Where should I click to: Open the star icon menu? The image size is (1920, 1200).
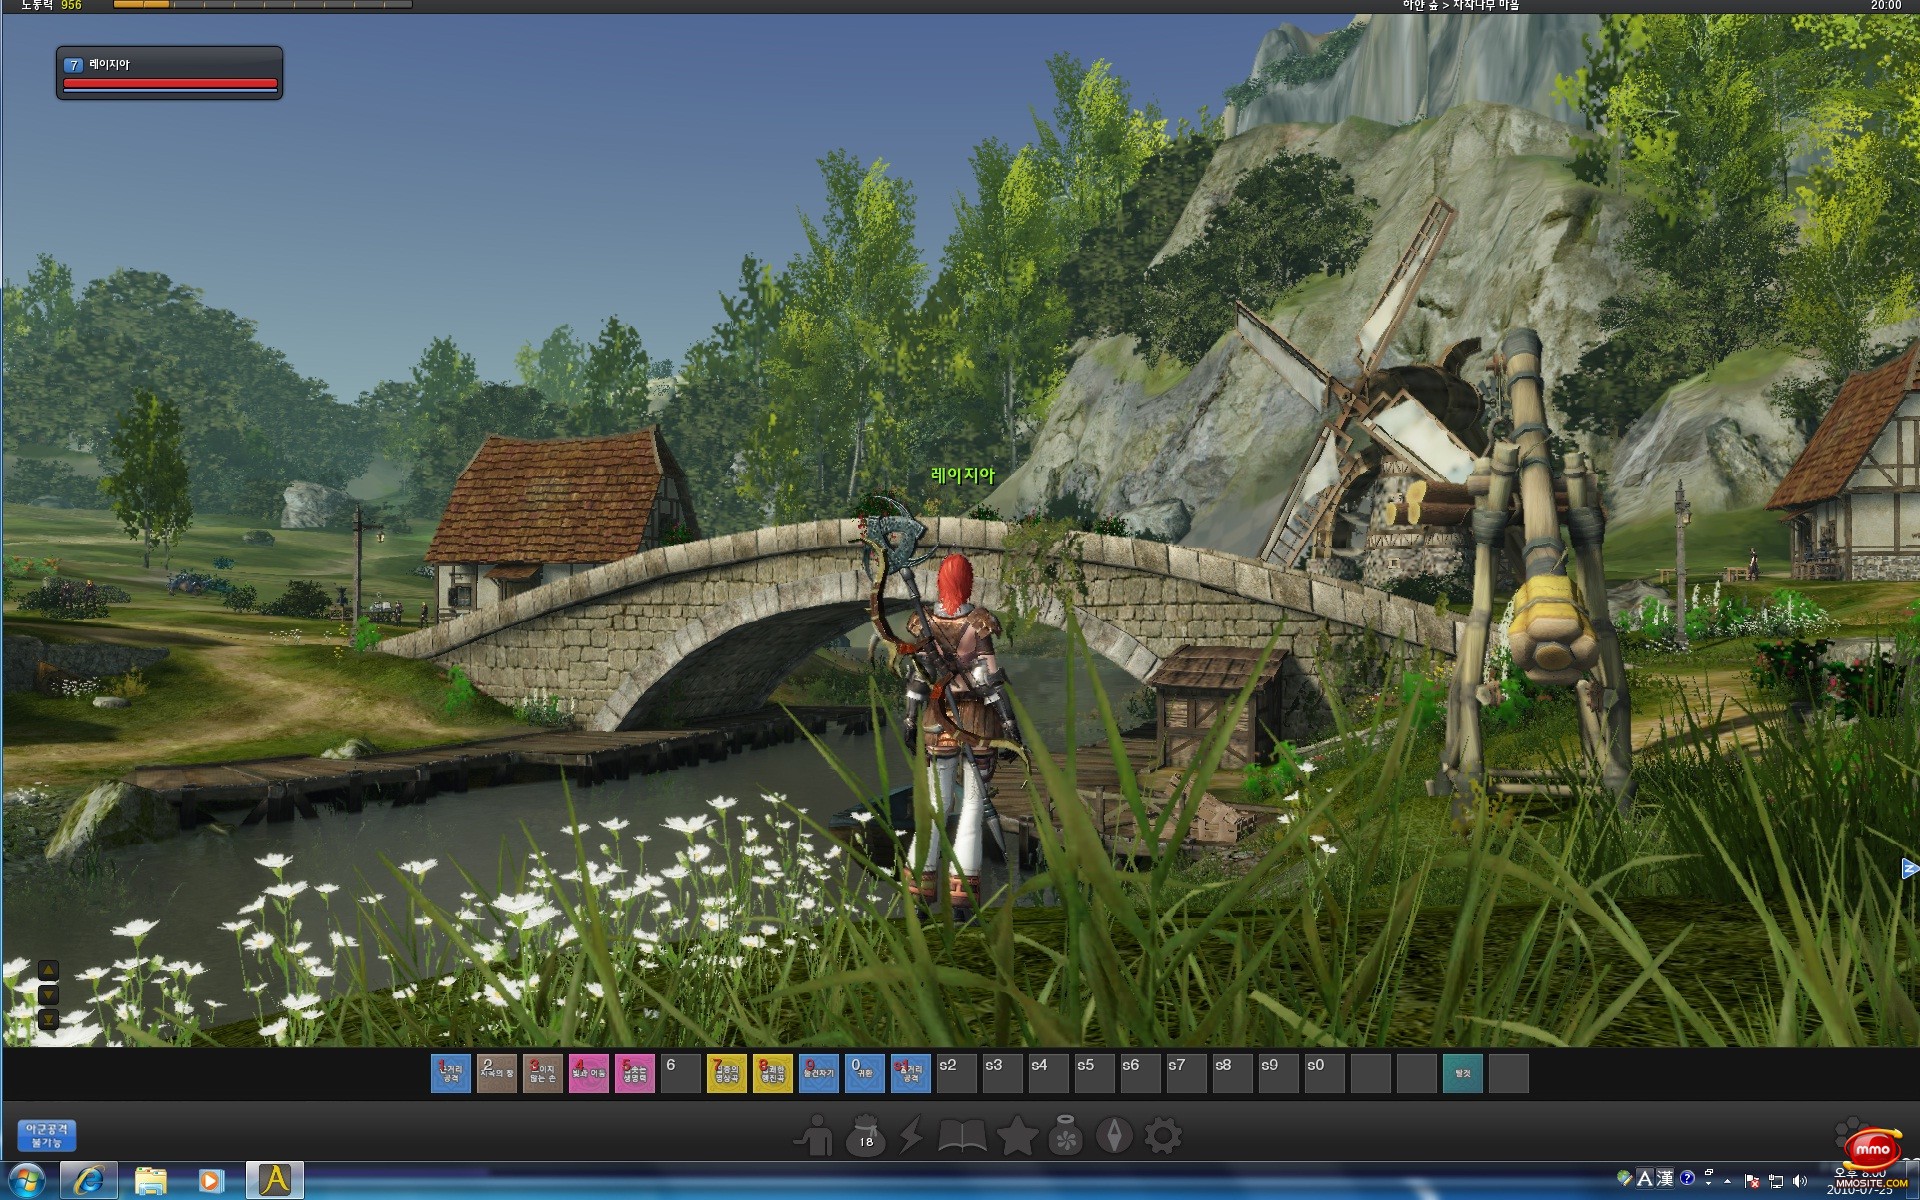[x=1017, y=1136]
